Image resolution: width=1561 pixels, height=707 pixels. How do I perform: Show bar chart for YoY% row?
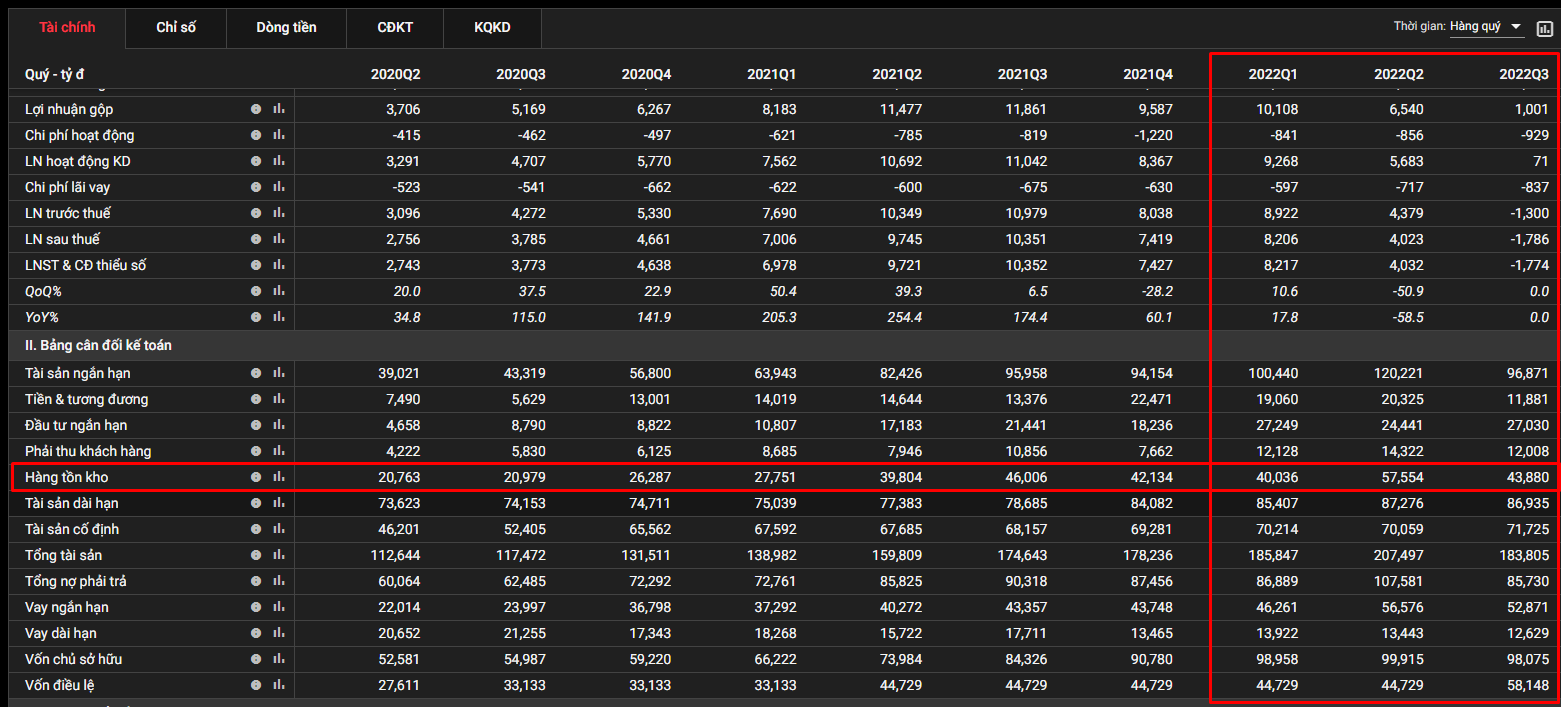tap(279, 317)
